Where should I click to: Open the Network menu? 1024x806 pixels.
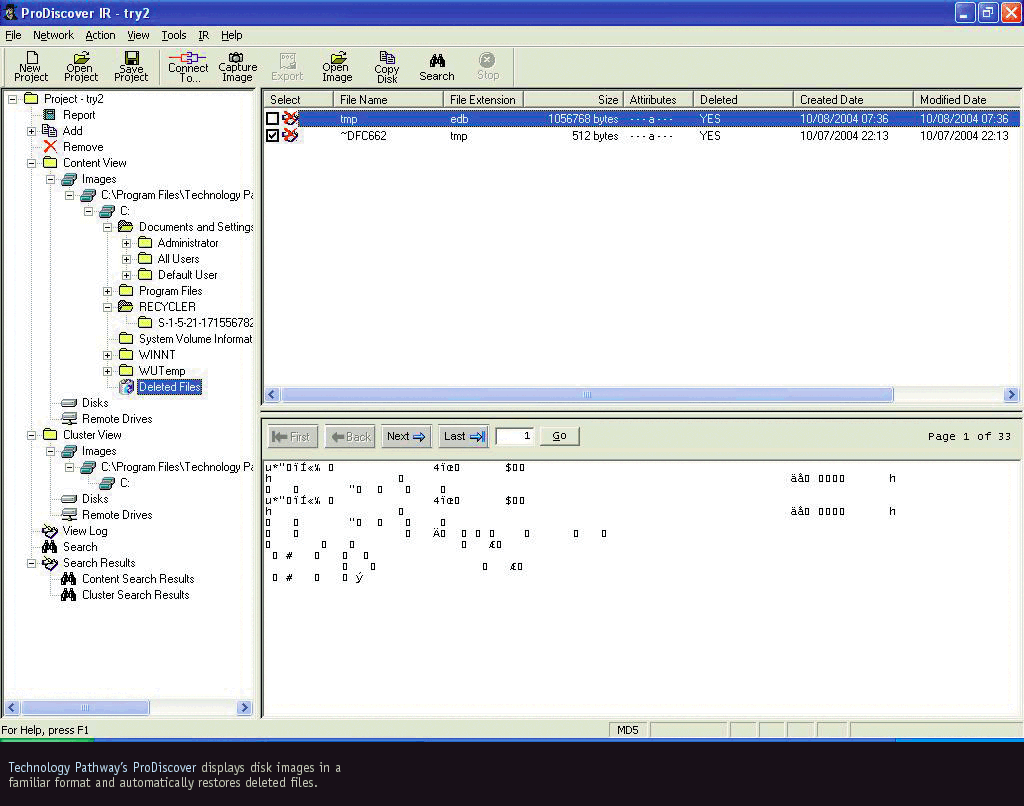click(53, 35)
